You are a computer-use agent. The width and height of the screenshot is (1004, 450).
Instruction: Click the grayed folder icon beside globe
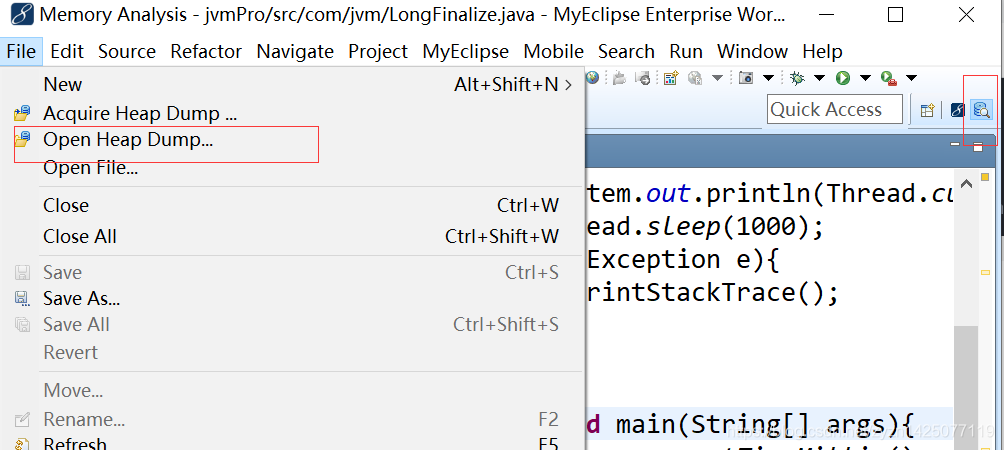619,77
